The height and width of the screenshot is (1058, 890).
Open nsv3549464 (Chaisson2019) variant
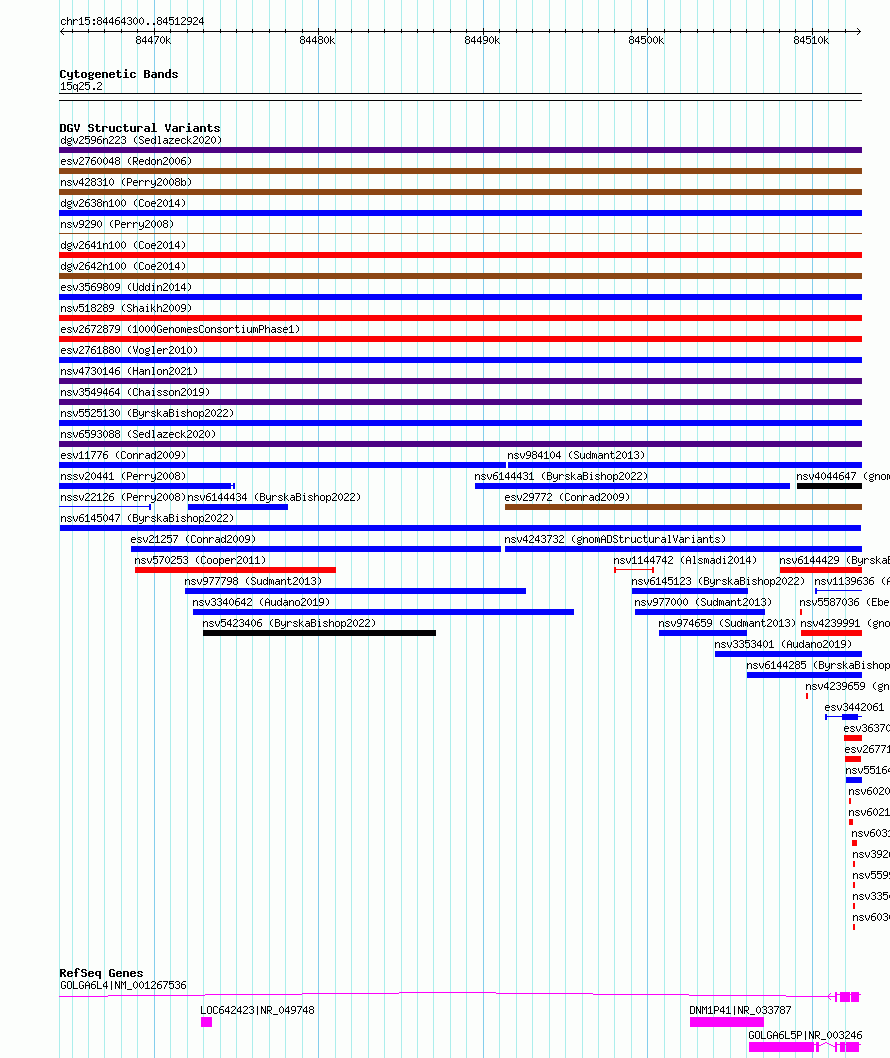(135, 392)
